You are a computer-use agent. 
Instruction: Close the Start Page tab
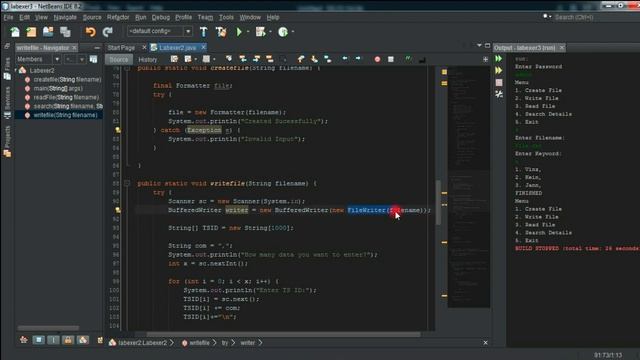click(144, 47)
